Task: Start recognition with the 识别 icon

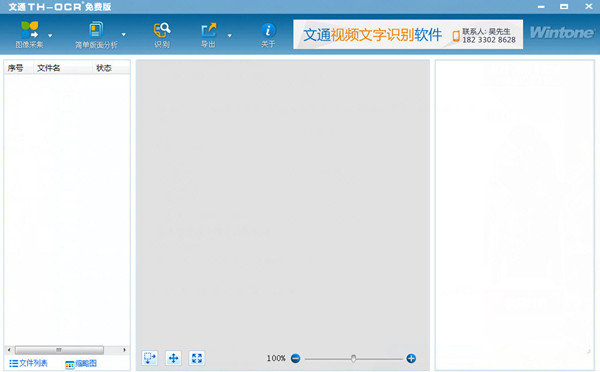Action: (x=162, y=30)
